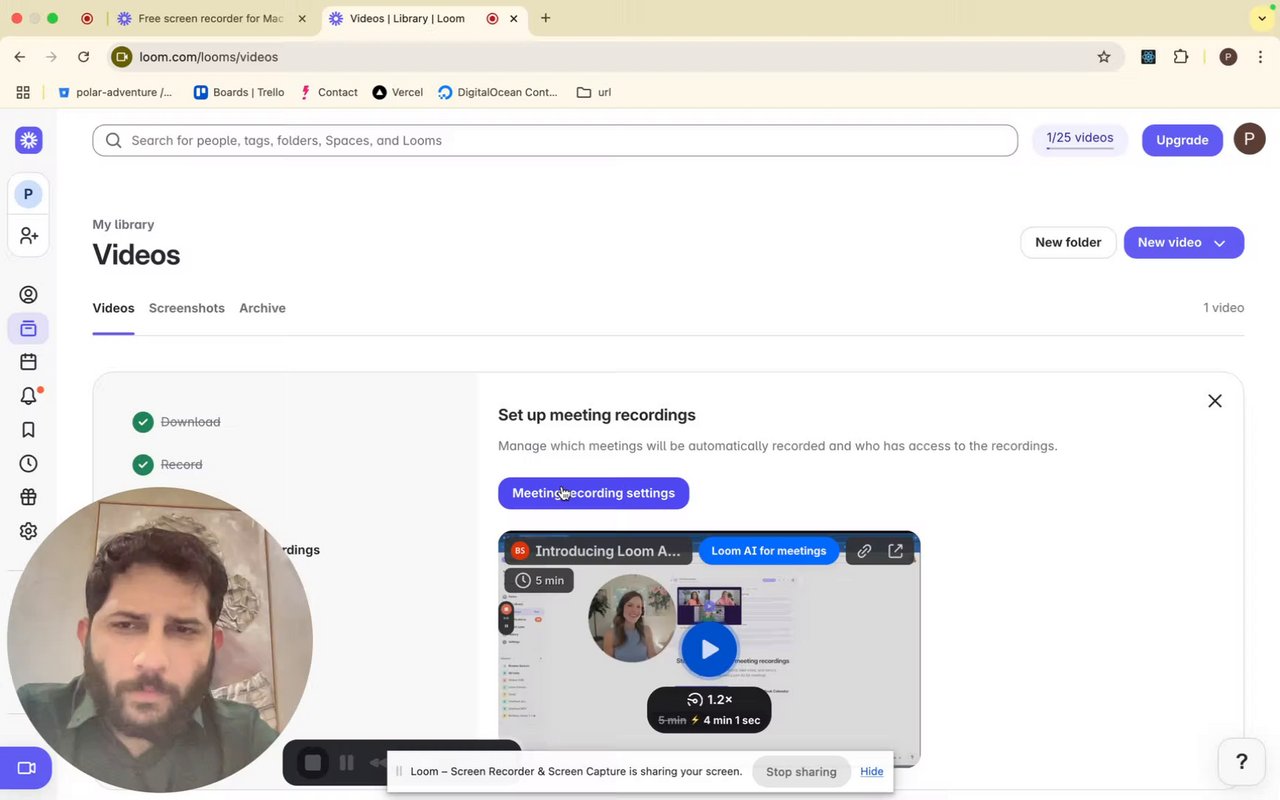Switch to Free screen recorder browser tab
This screenshot has height=800, width=1280.
[x=210, y=18]
